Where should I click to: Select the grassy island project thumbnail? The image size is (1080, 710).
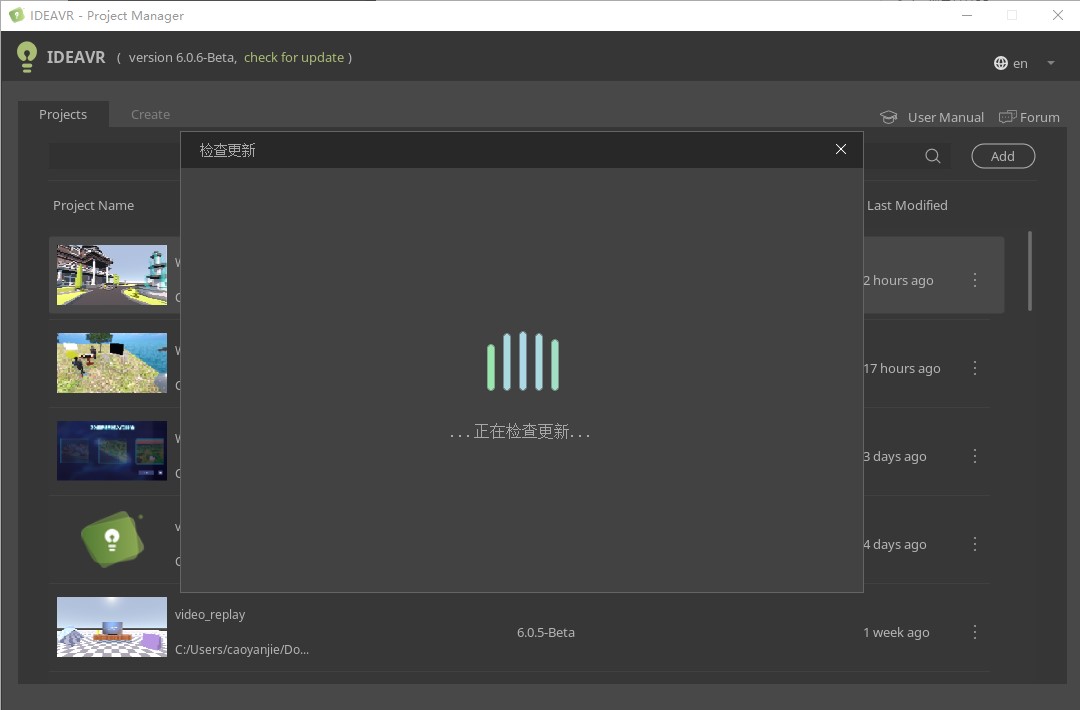[112, 363]
